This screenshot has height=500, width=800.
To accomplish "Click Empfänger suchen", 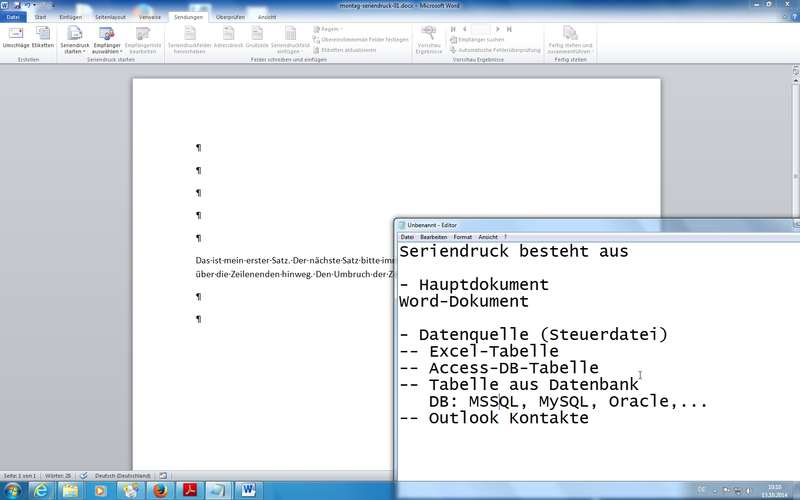I will point(477,39).
